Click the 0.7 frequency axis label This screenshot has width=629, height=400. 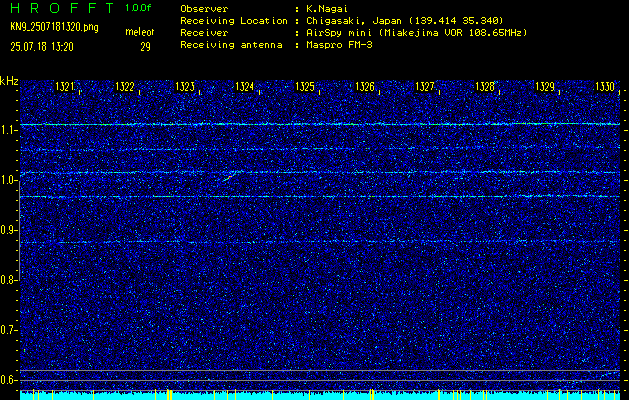(8, 330)
